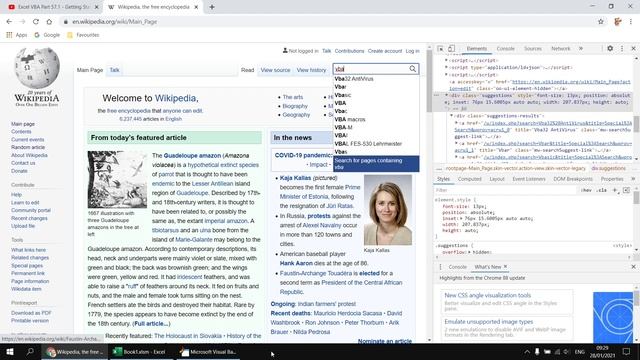This screenshot has width=640, height=360.
Task: Open the Wikipedia Talk page tab
Action: pyautogui.click(x=114, y=70)
